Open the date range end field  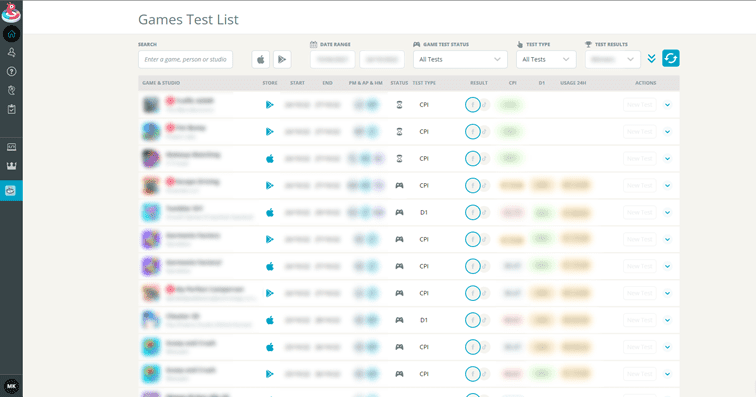click(x=382, y=59)
